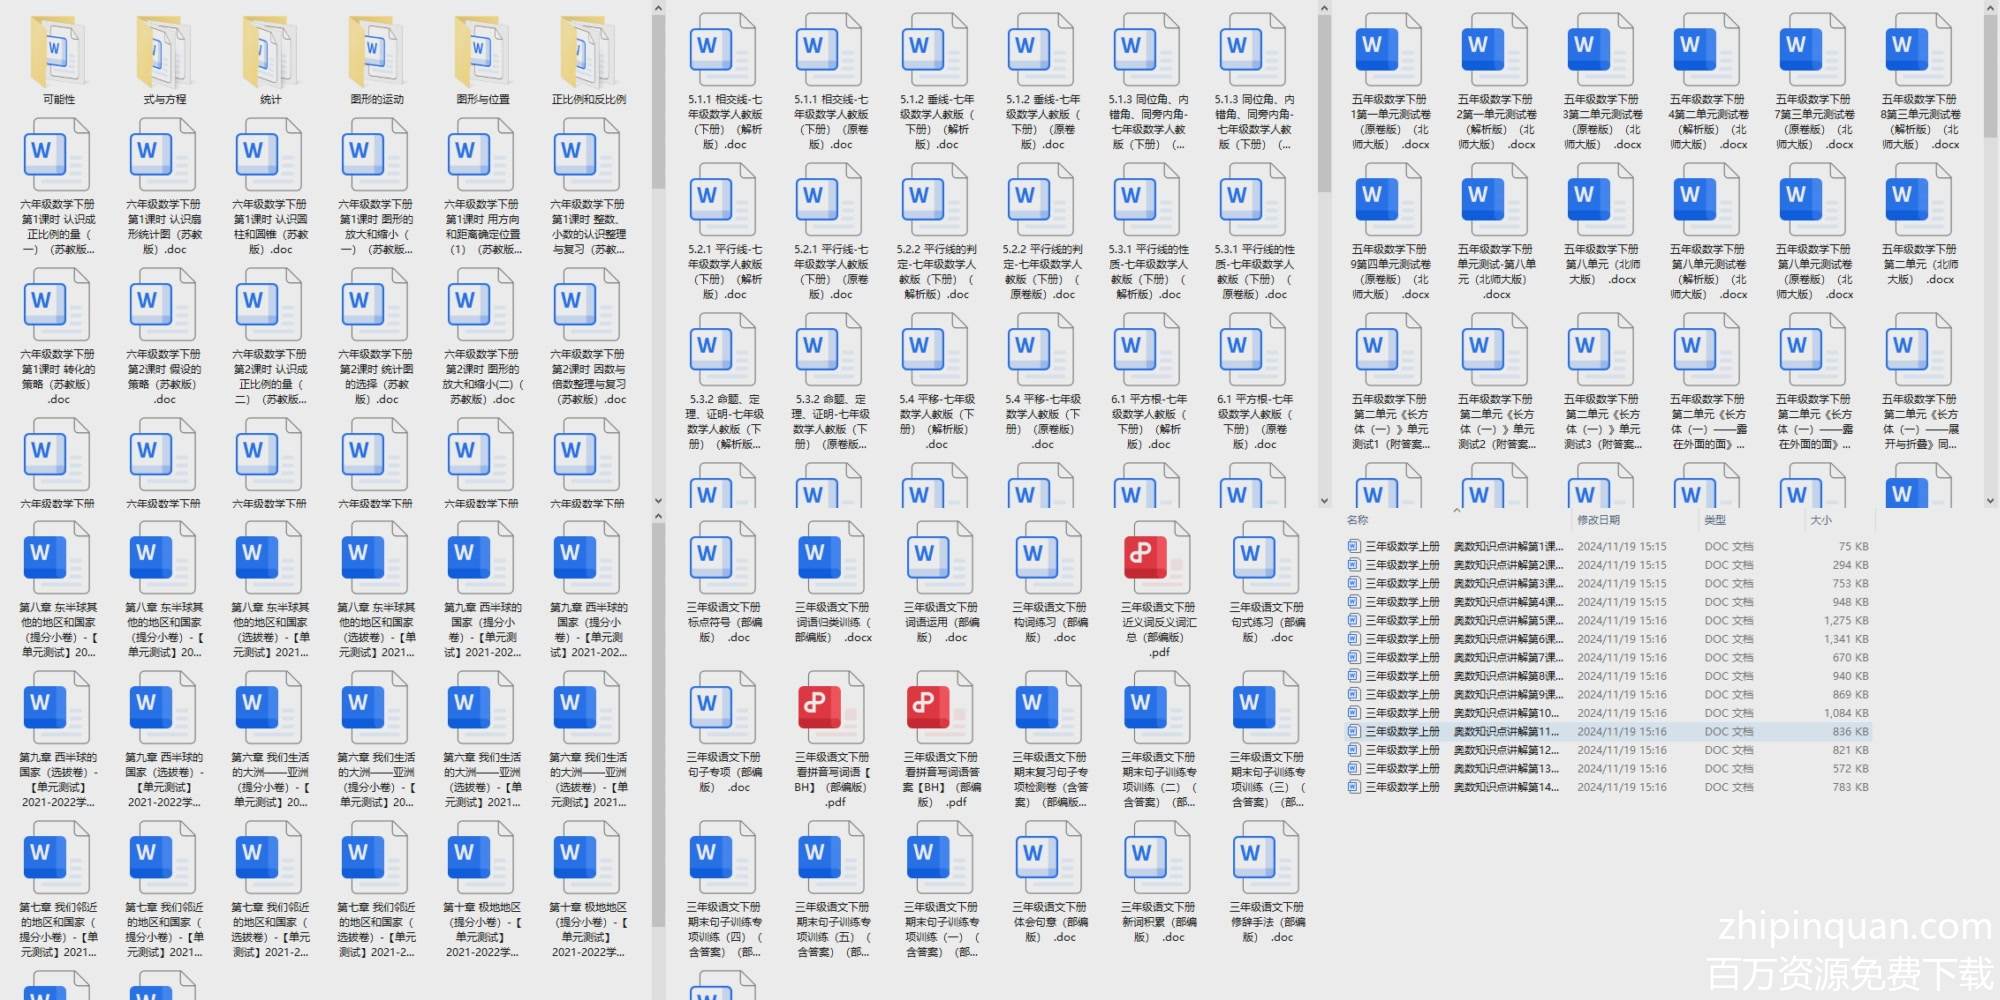
Task: Select the 修辞手法 (部编版) doc icon
Action: pyautogui.click(x=1267, y=857)
